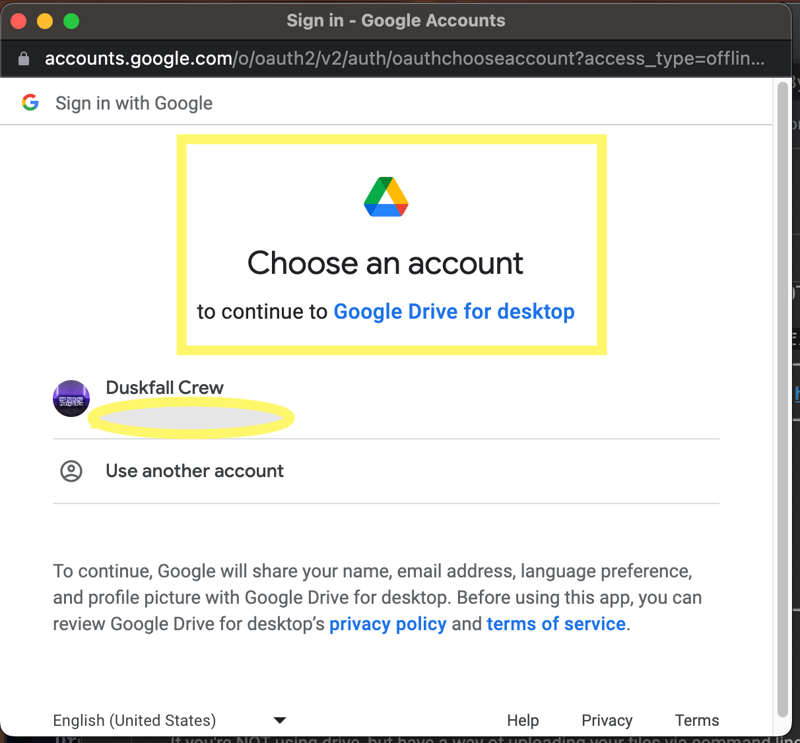Click the language dropdown arrow
This screenshot has width=800, height=743.
pyautogui.click(x=280, y=720)
